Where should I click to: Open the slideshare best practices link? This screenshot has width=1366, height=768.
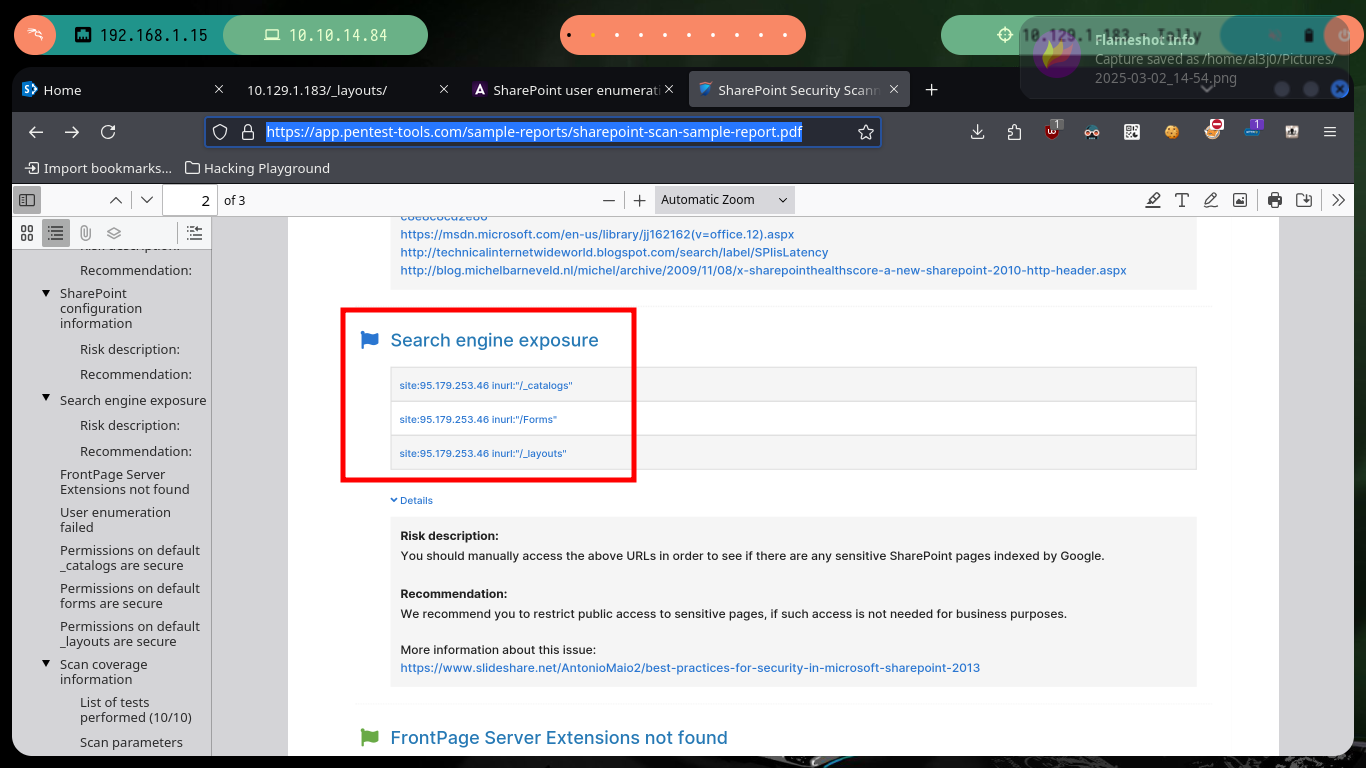tap(690, 667)
